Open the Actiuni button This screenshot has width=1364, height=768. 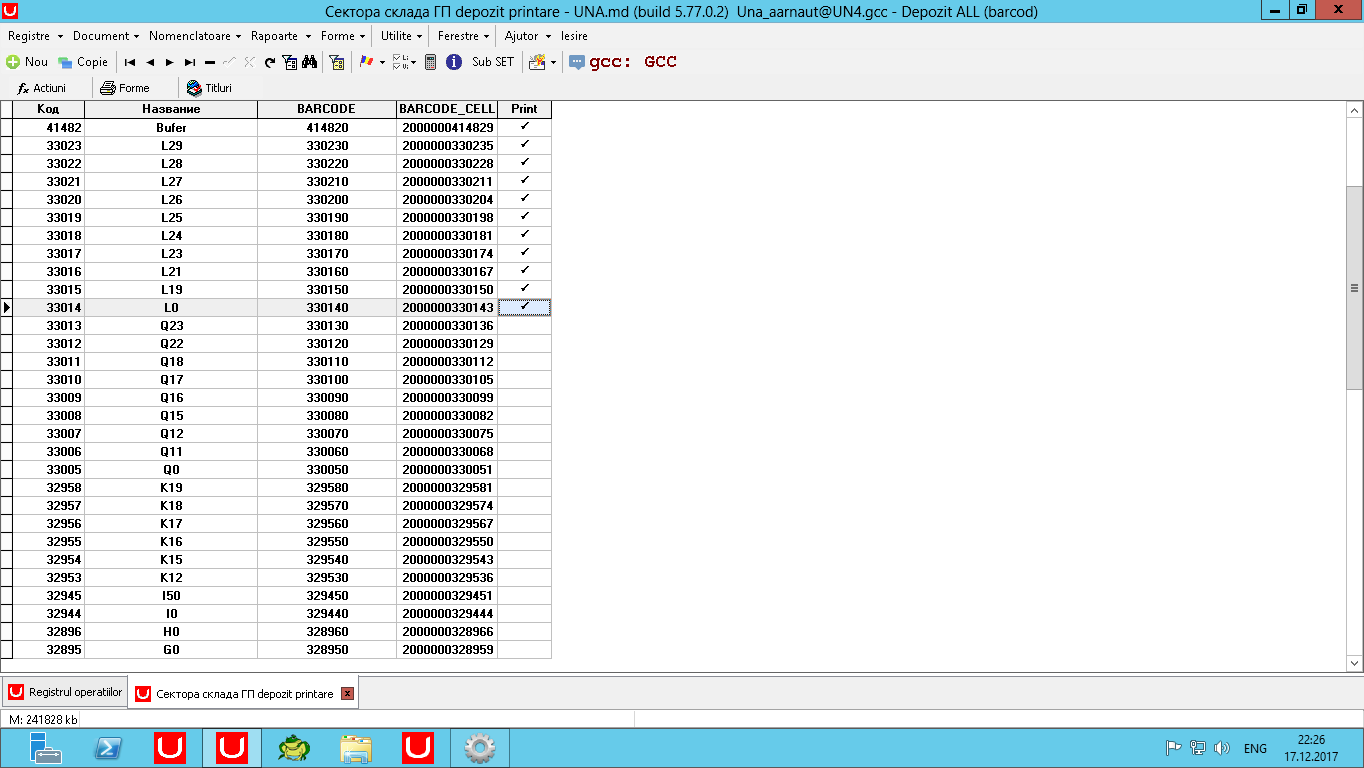point(42,88)
